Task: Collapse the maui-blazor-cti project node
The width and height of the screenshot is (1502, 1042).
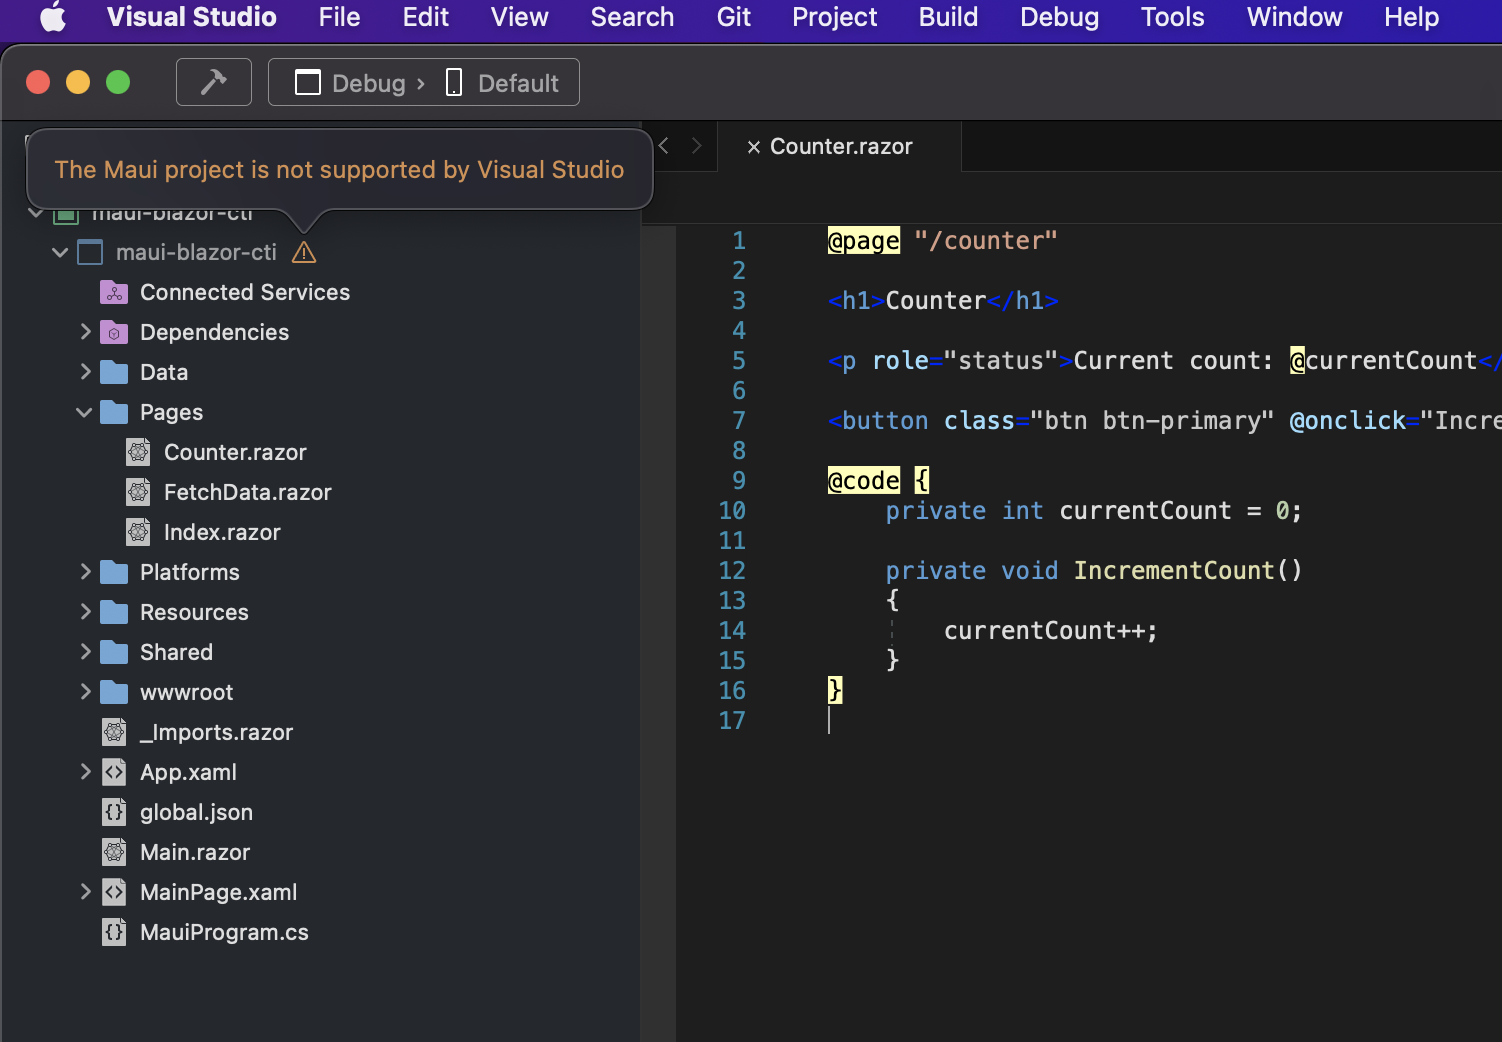Action: tap(60, 253)
